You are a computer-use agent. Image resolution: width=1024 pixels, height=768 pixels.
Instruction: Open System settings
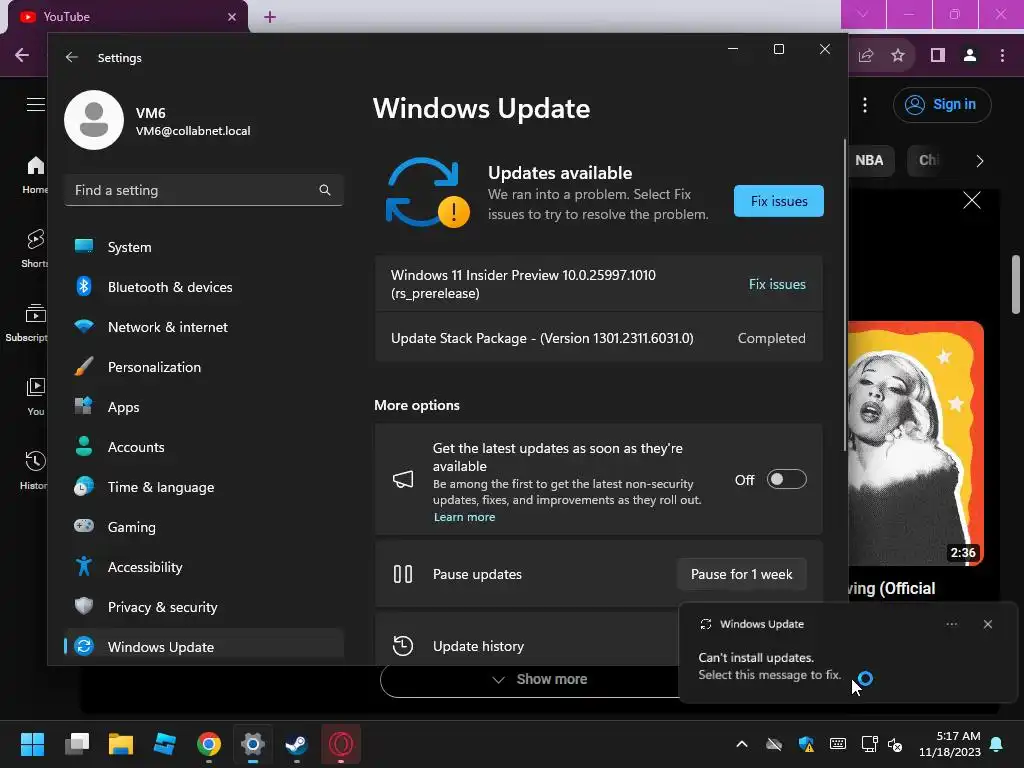[x=204, y=247]
